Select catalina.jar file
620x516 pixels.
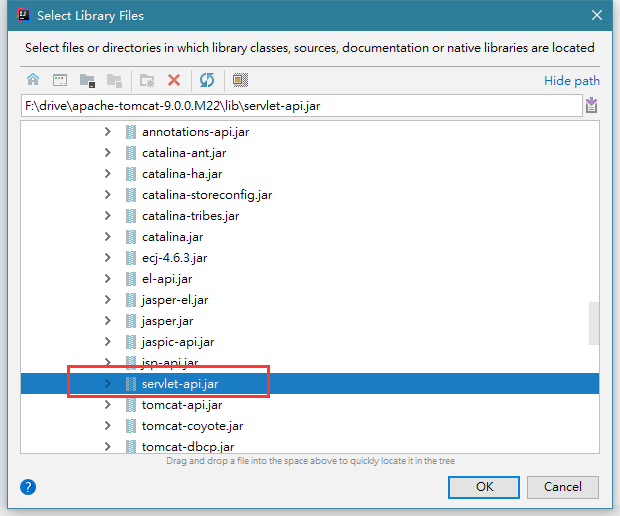coord(172,236)
